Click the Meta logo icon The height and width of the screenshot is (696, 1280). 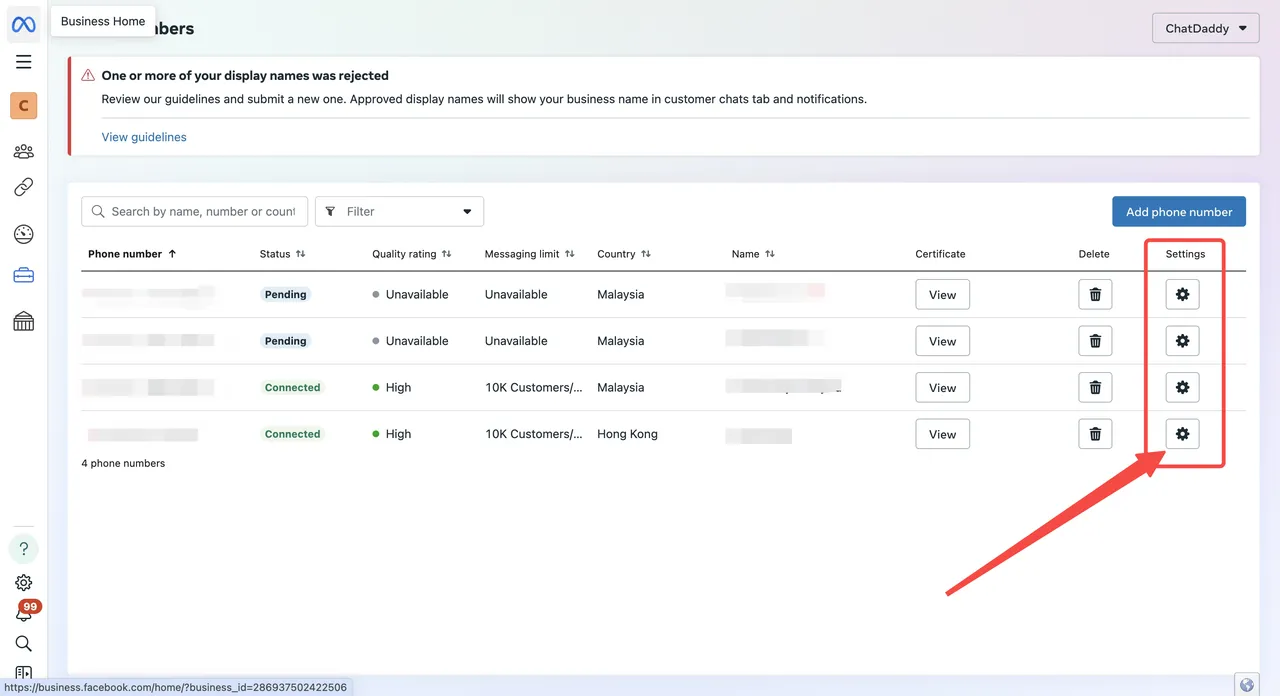coord(24,24)
